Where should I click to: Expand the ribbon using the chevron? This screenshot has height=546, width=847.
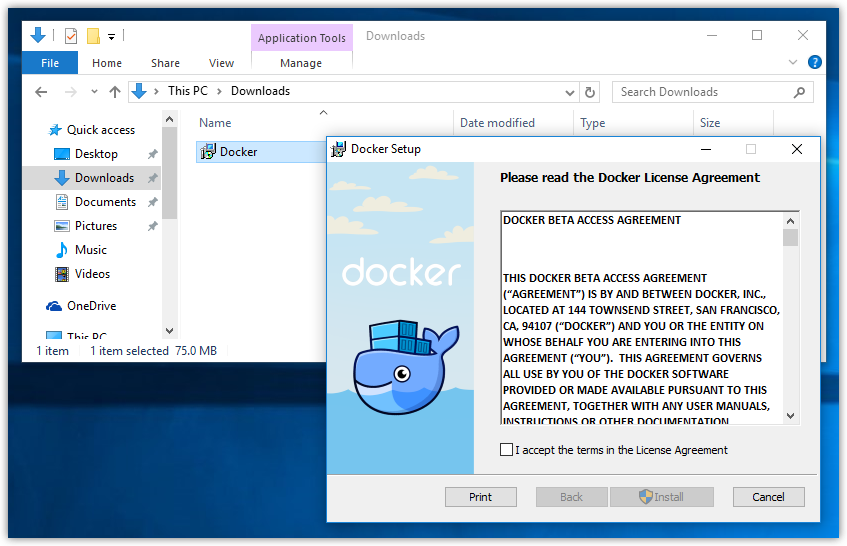(797, 62)
